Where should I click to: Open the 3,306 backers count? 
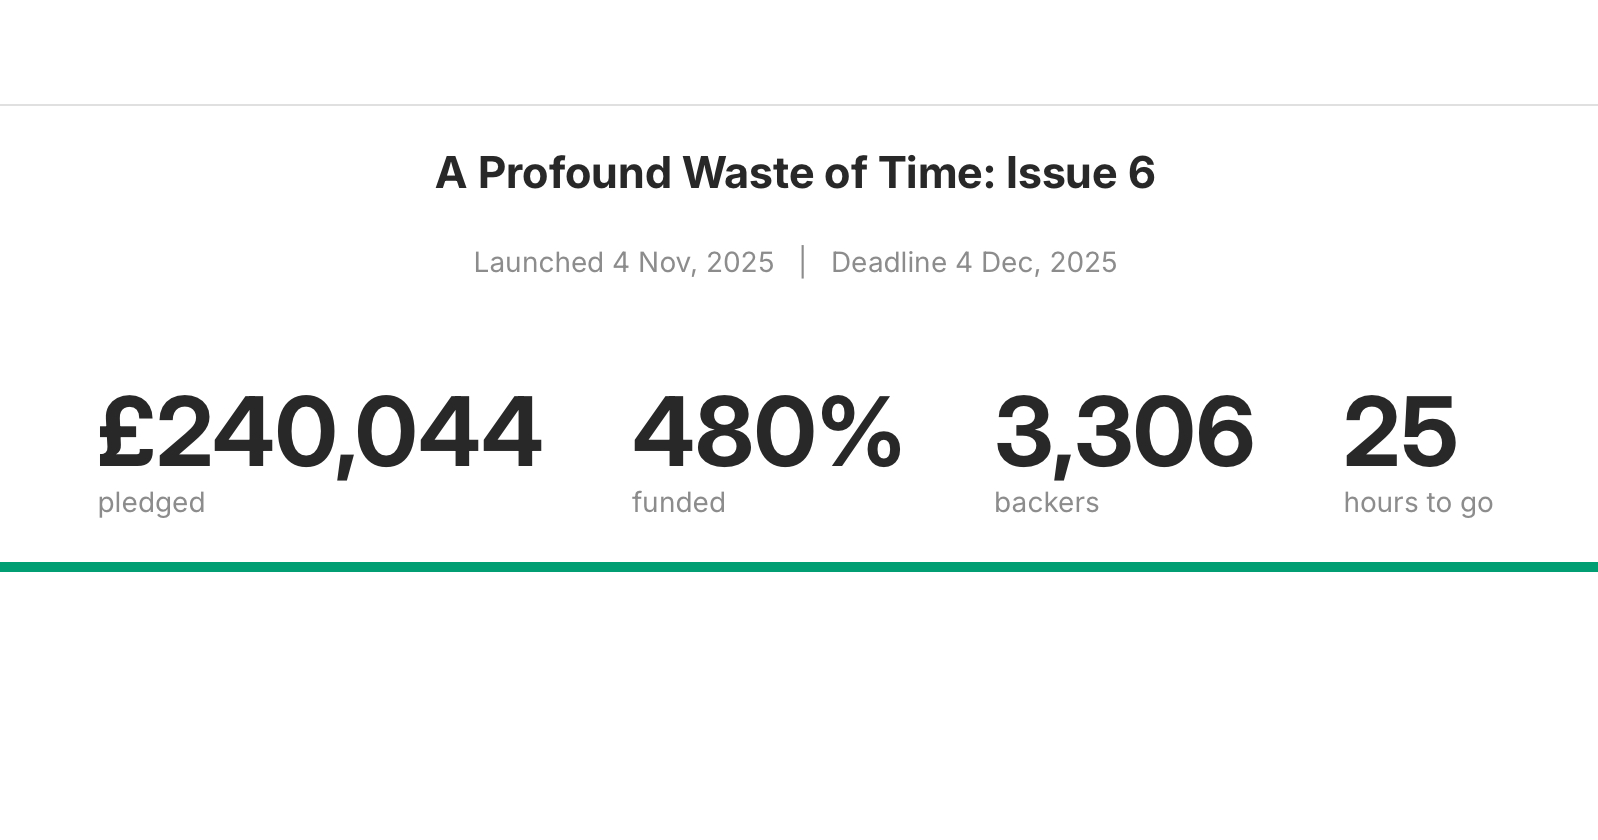pos(1123,432)
